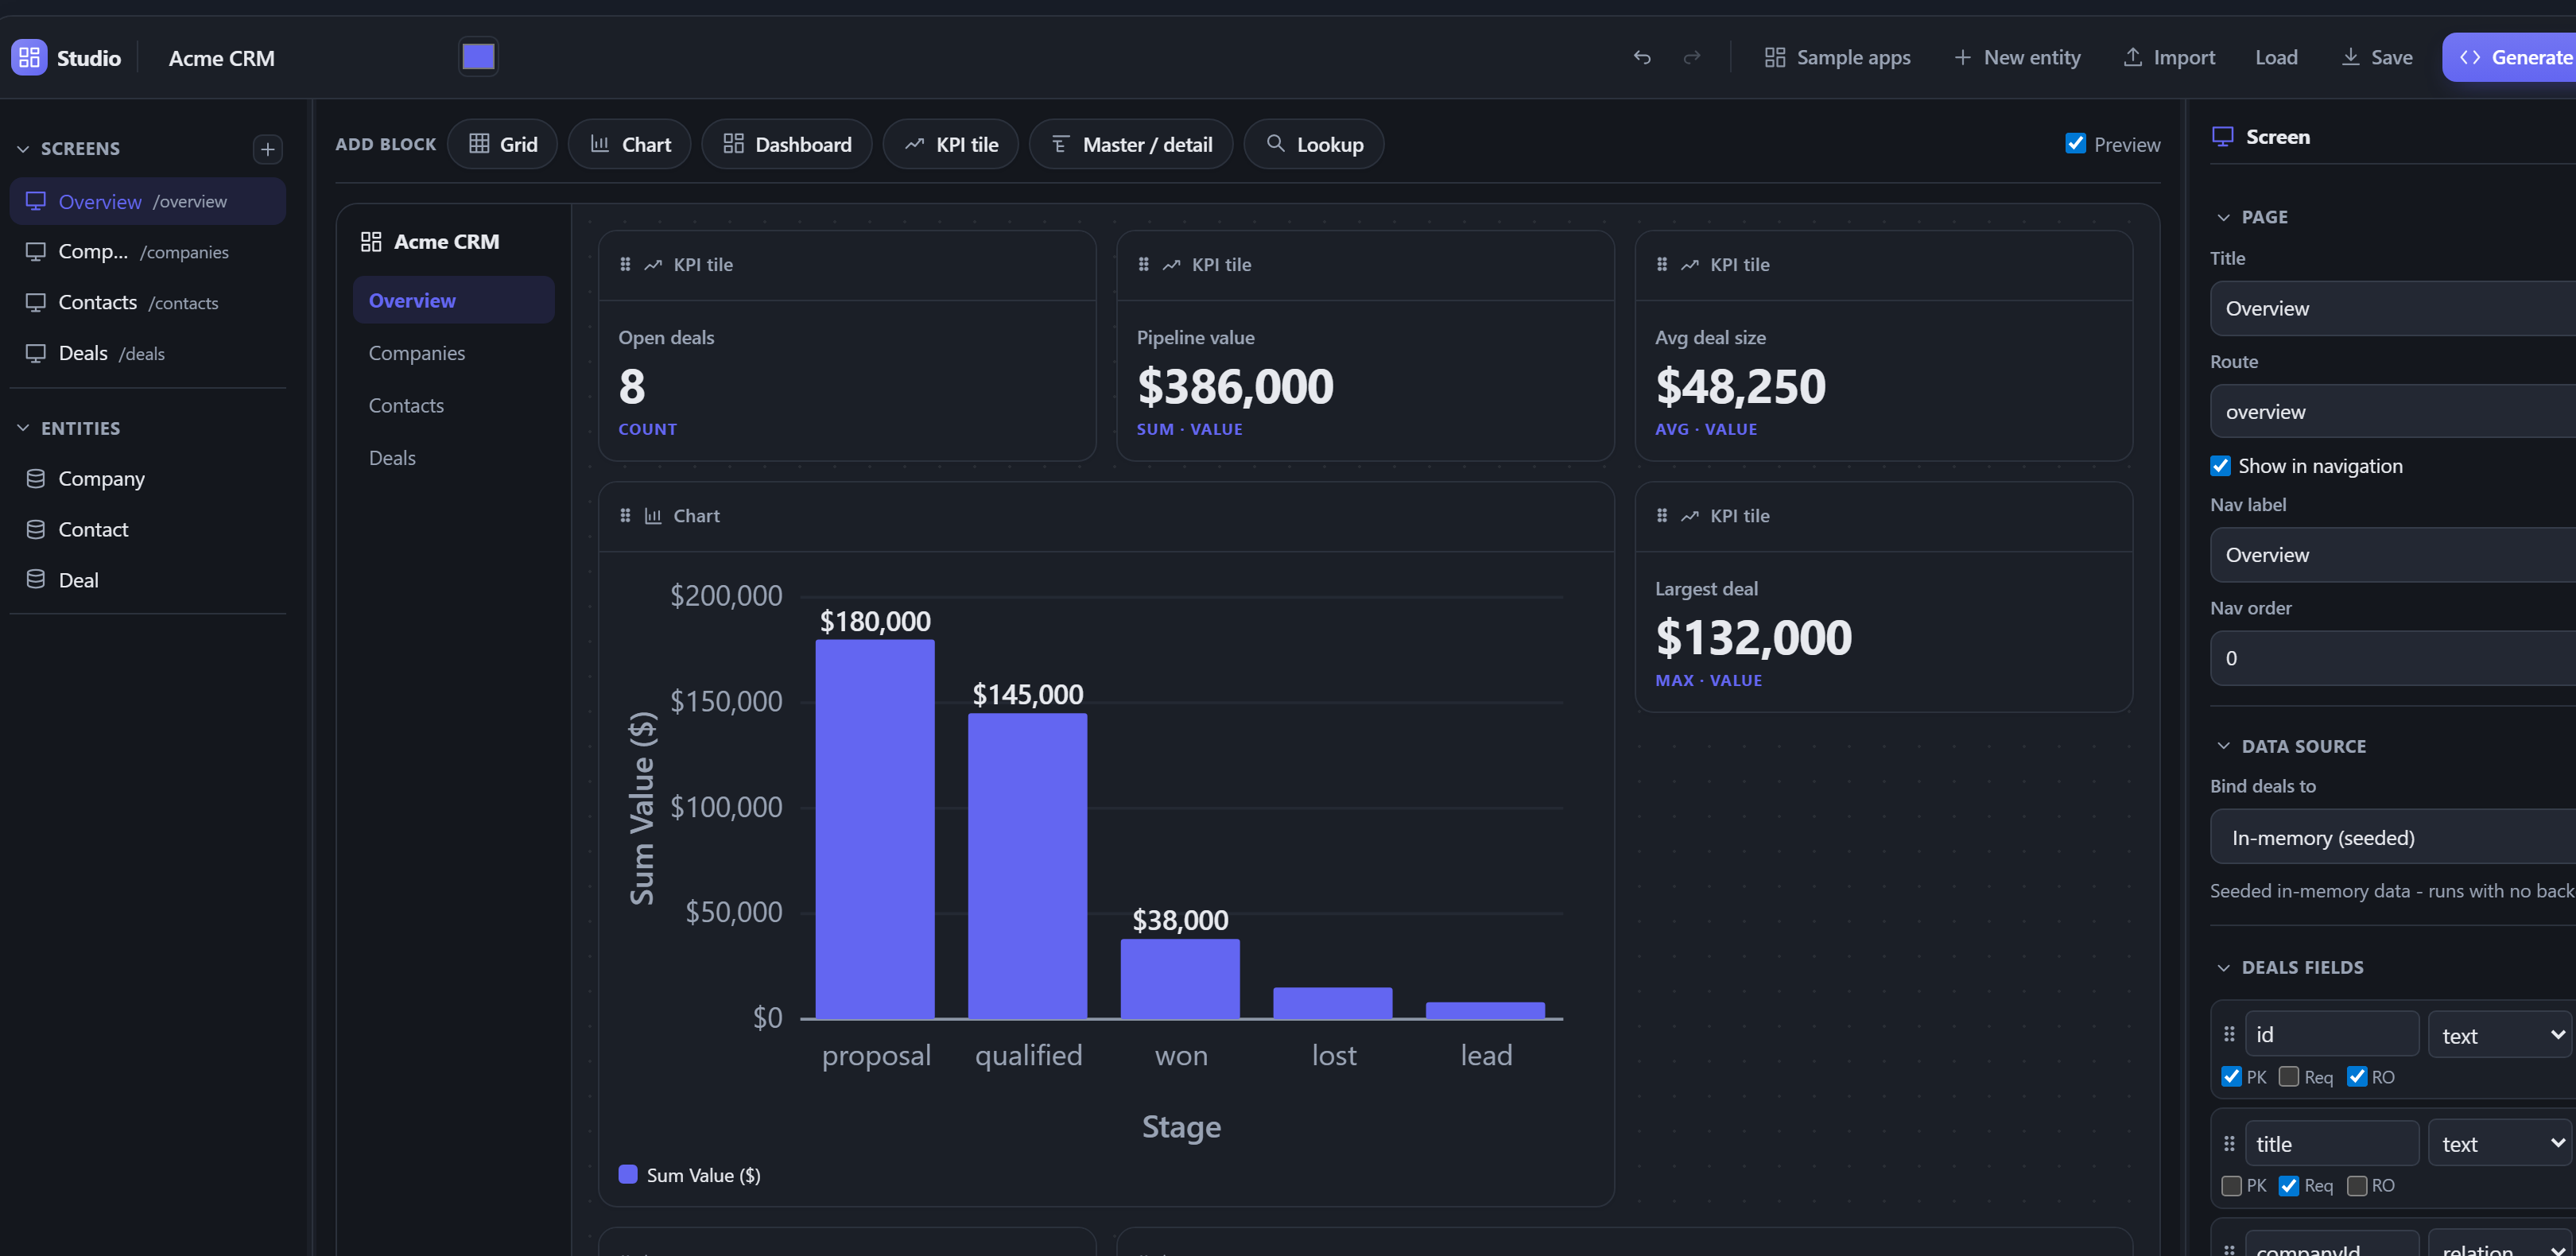Toggle PK checkbox for id field
This screenshot has height=1256, width=2576.
[x=2231, y=1076]
